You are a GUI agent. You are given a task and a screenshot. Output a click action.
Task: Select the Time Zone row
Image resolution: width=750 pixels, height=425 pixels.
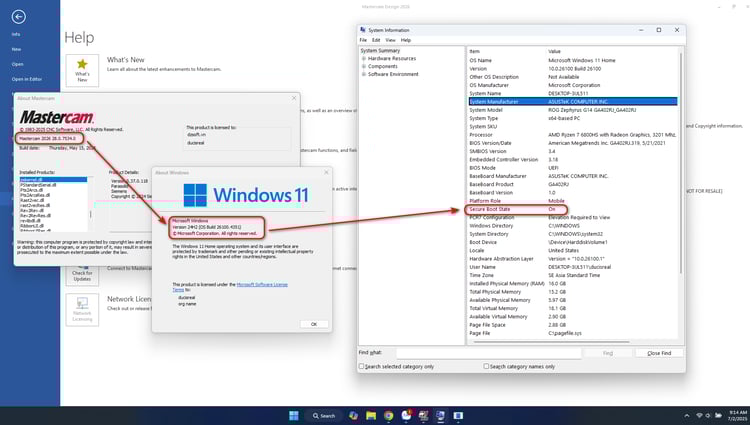573,275
